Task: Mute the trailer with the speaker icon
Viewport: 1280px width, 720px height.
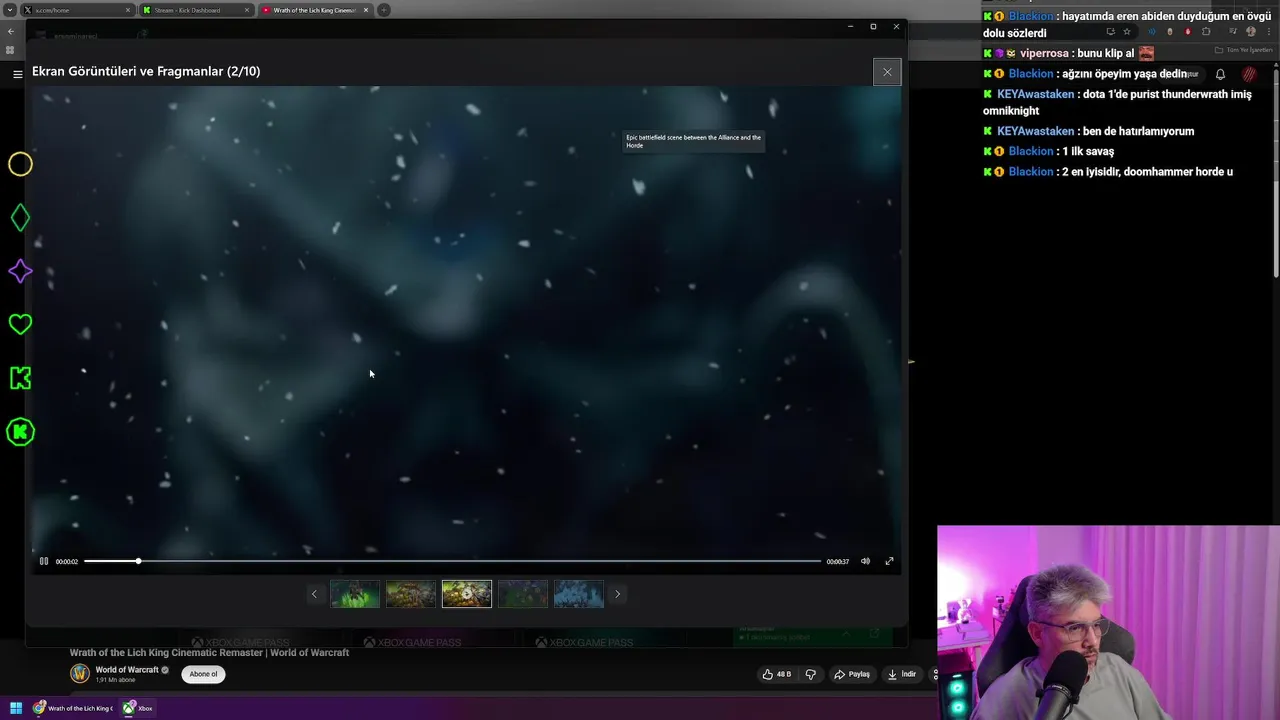Action: [x=865, y=561]
